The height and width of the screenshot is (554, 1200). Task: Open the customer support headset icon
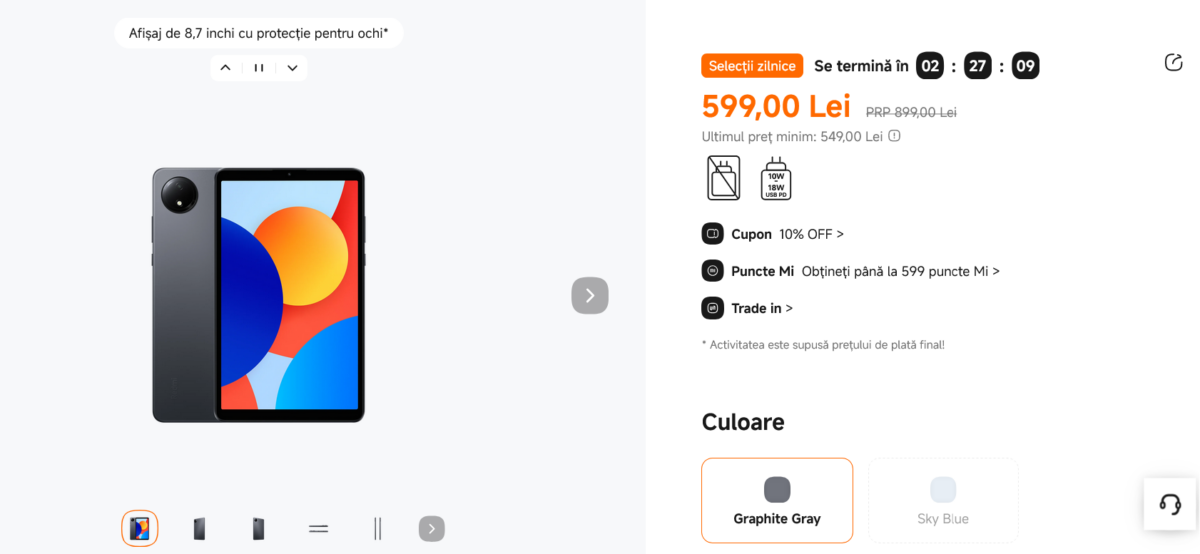pyautogui.click(x=1170, y=503)
